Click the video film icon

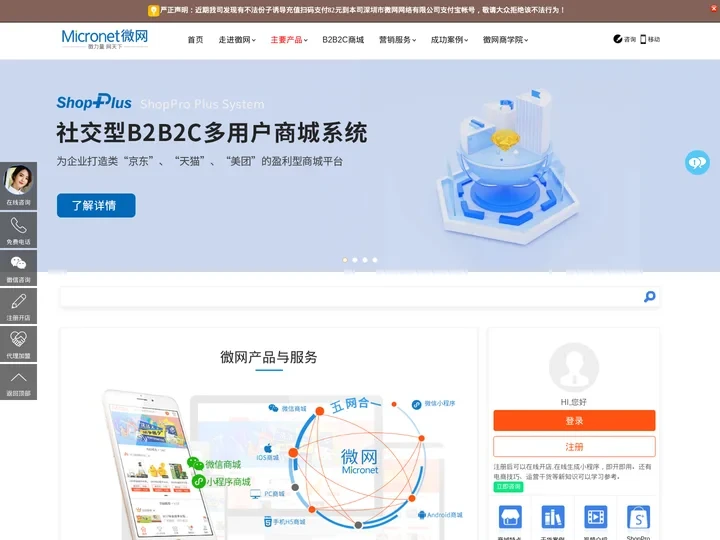596,517
